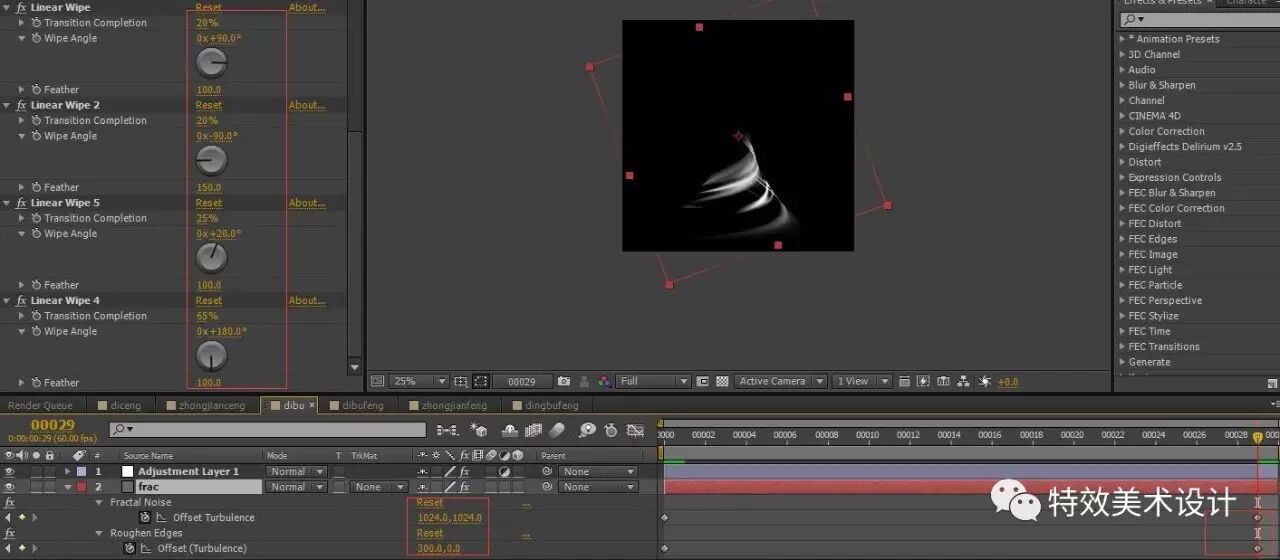The height and width of the screenshot is (560, 1280).
Task: Click Reset for Linear Wipe 2
Action: [209, 105]
